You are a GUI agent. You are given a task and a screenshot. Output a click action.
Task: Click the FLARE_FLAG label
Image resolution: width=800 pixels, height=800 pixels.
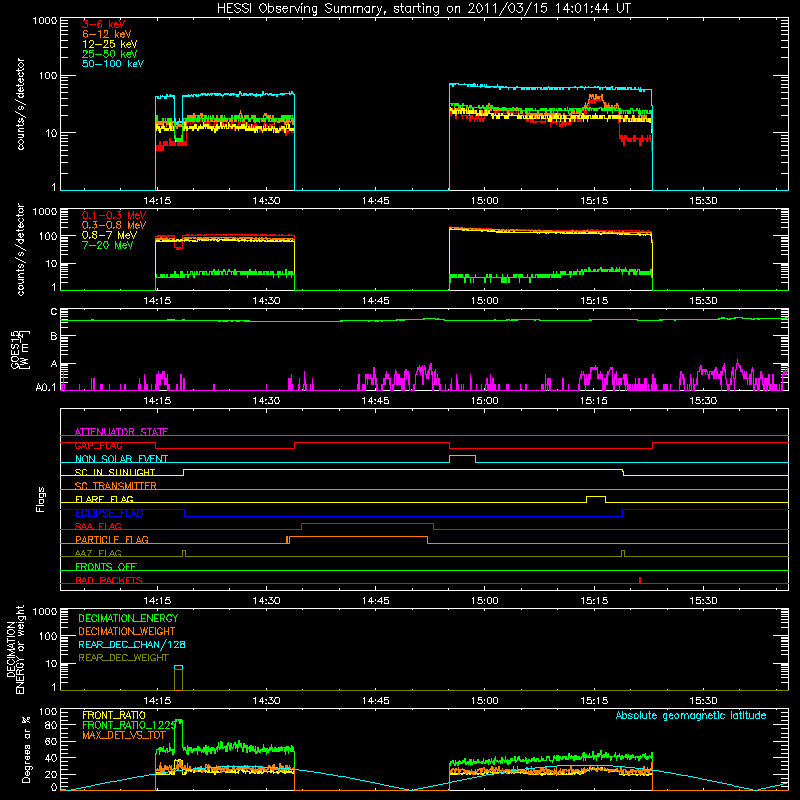tap(104, 499)
